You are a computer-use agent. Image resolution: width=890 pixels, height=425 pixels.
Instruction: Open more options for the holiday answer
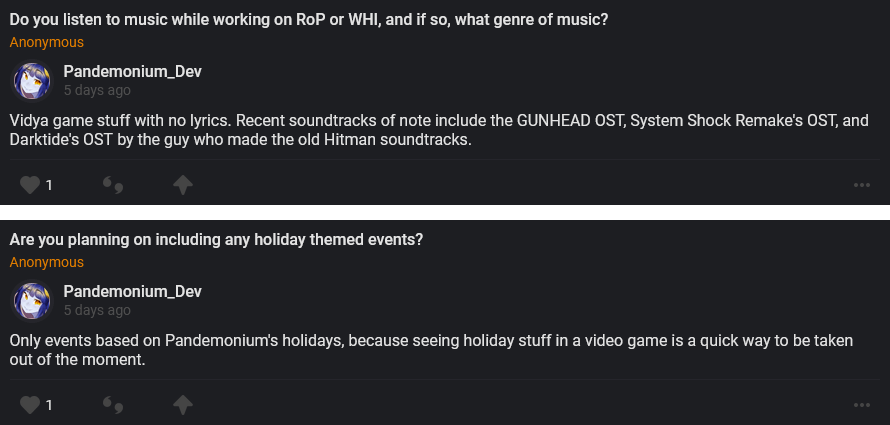pos(861,405)
